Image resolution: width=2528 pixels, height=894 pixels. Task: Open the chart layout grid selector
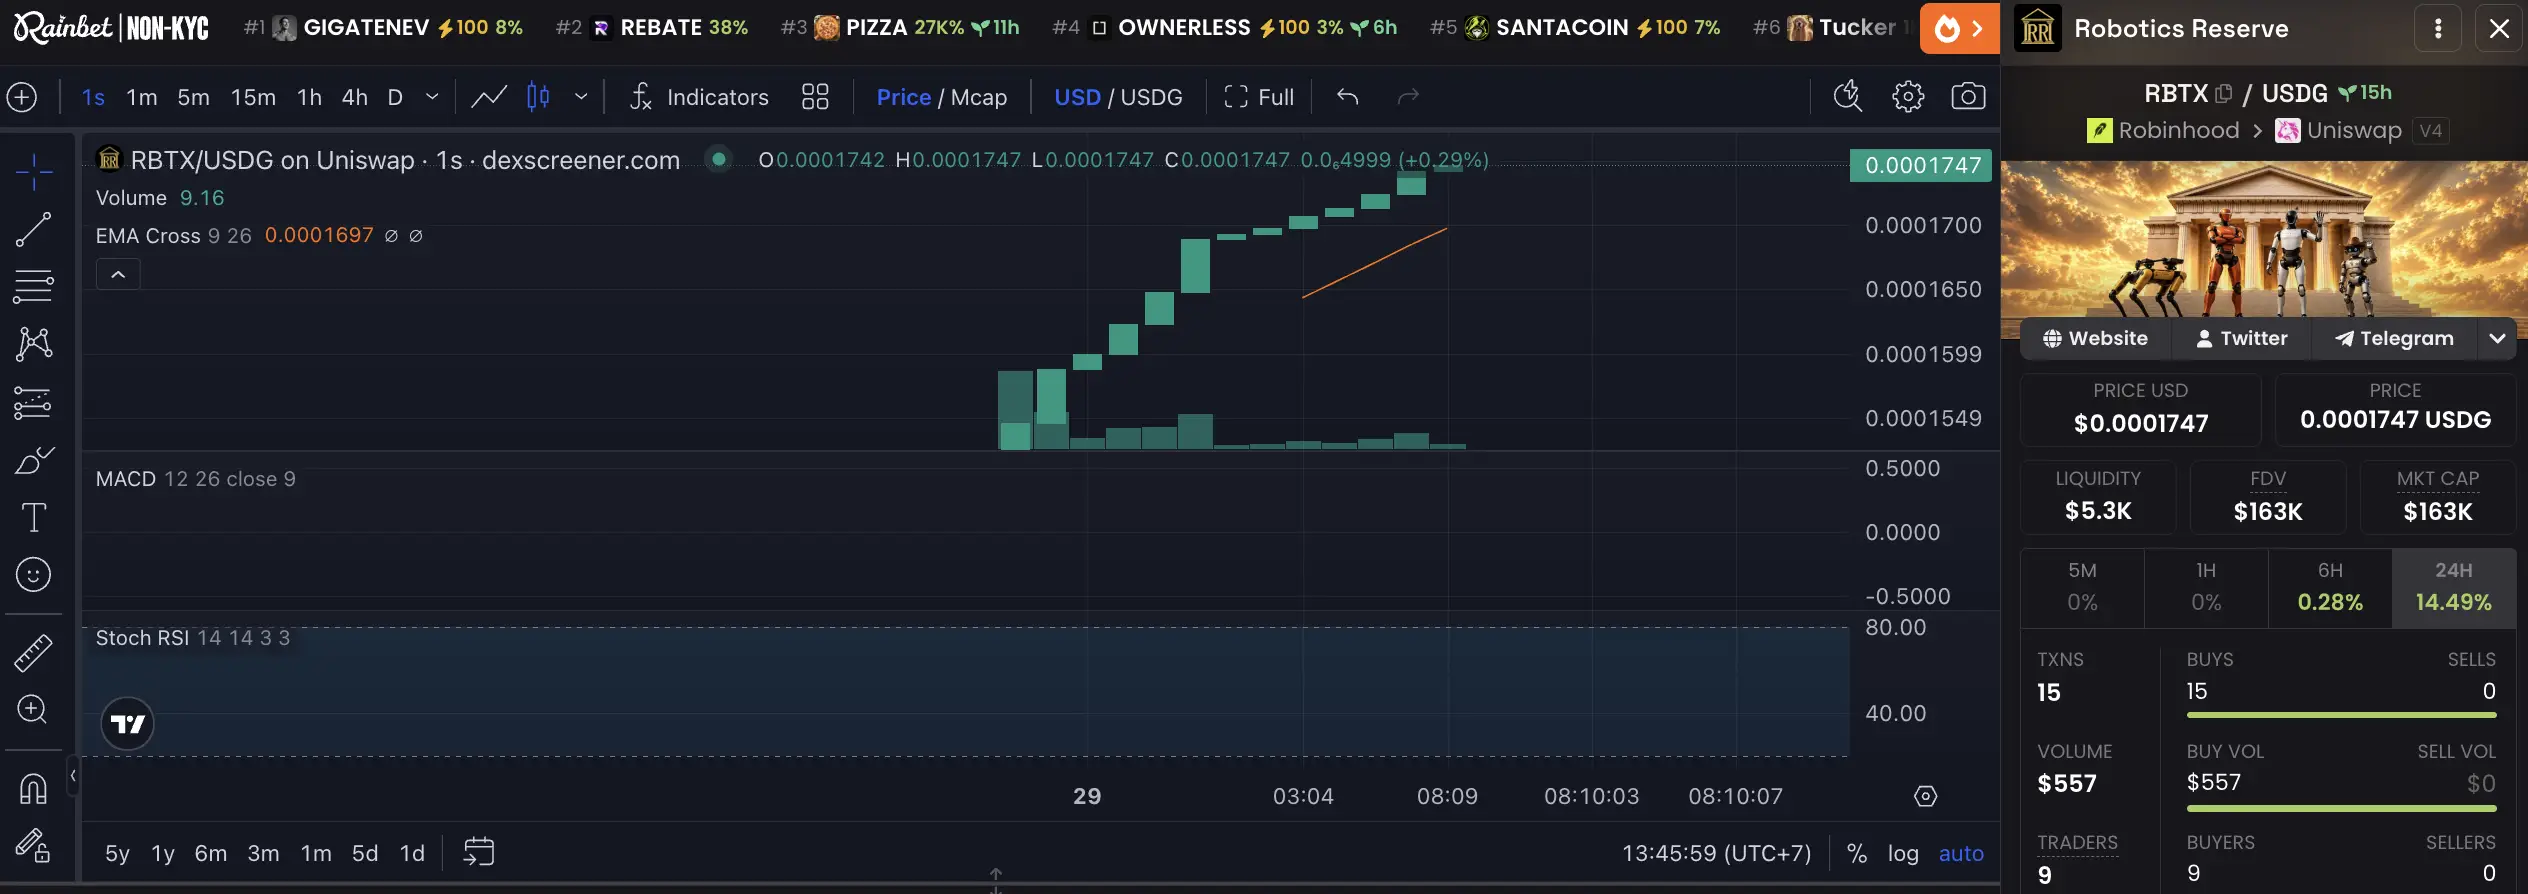pos(815,97)
